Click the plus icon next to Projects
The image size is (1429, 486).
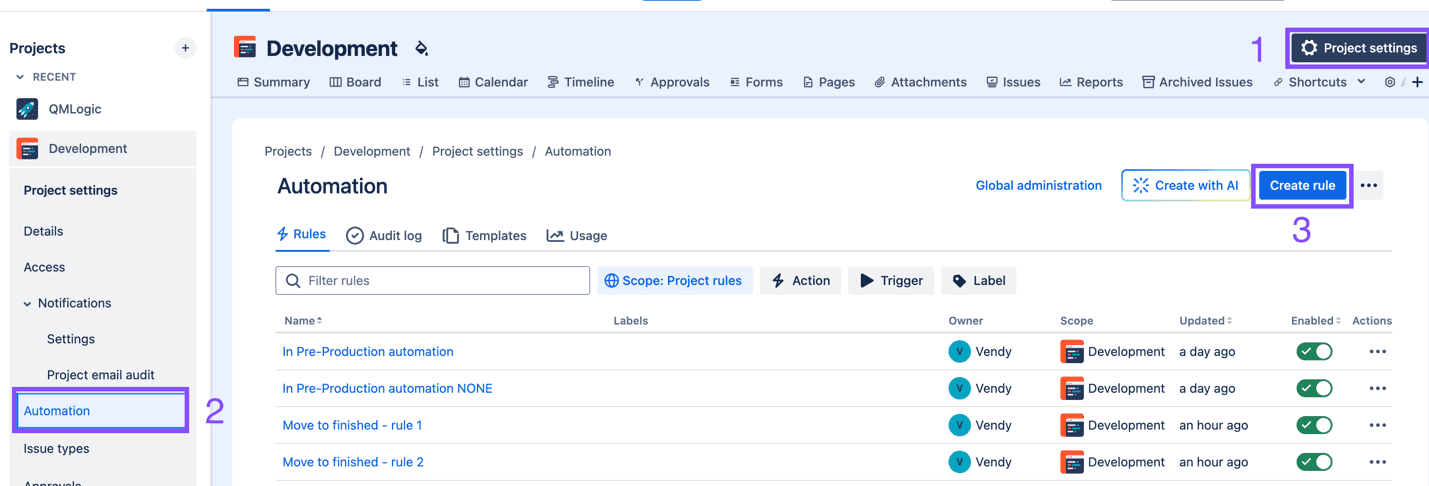tap(185, 48)
